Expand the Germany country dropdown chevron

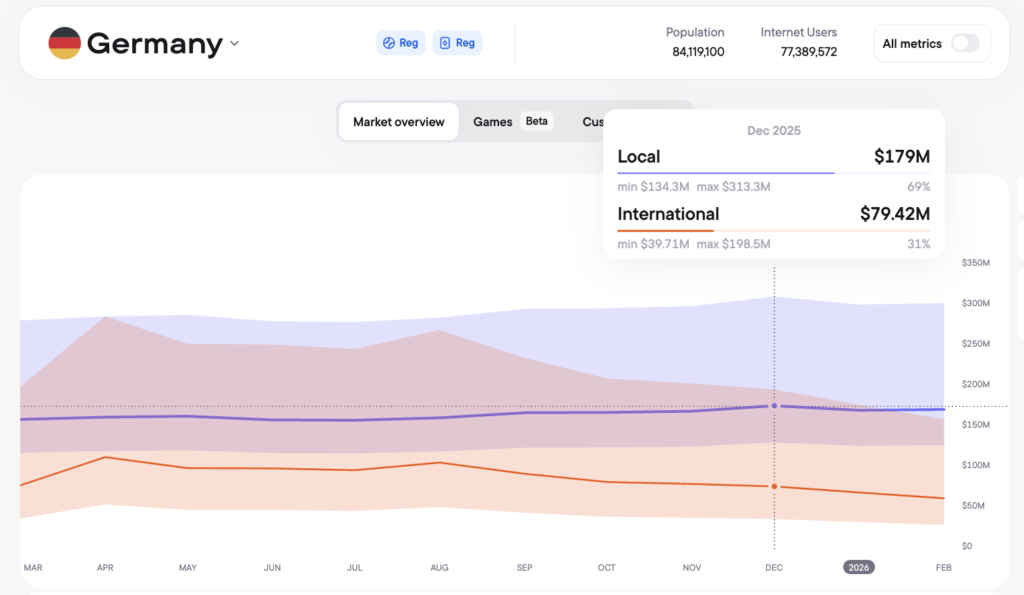click(x=234, y=43)
